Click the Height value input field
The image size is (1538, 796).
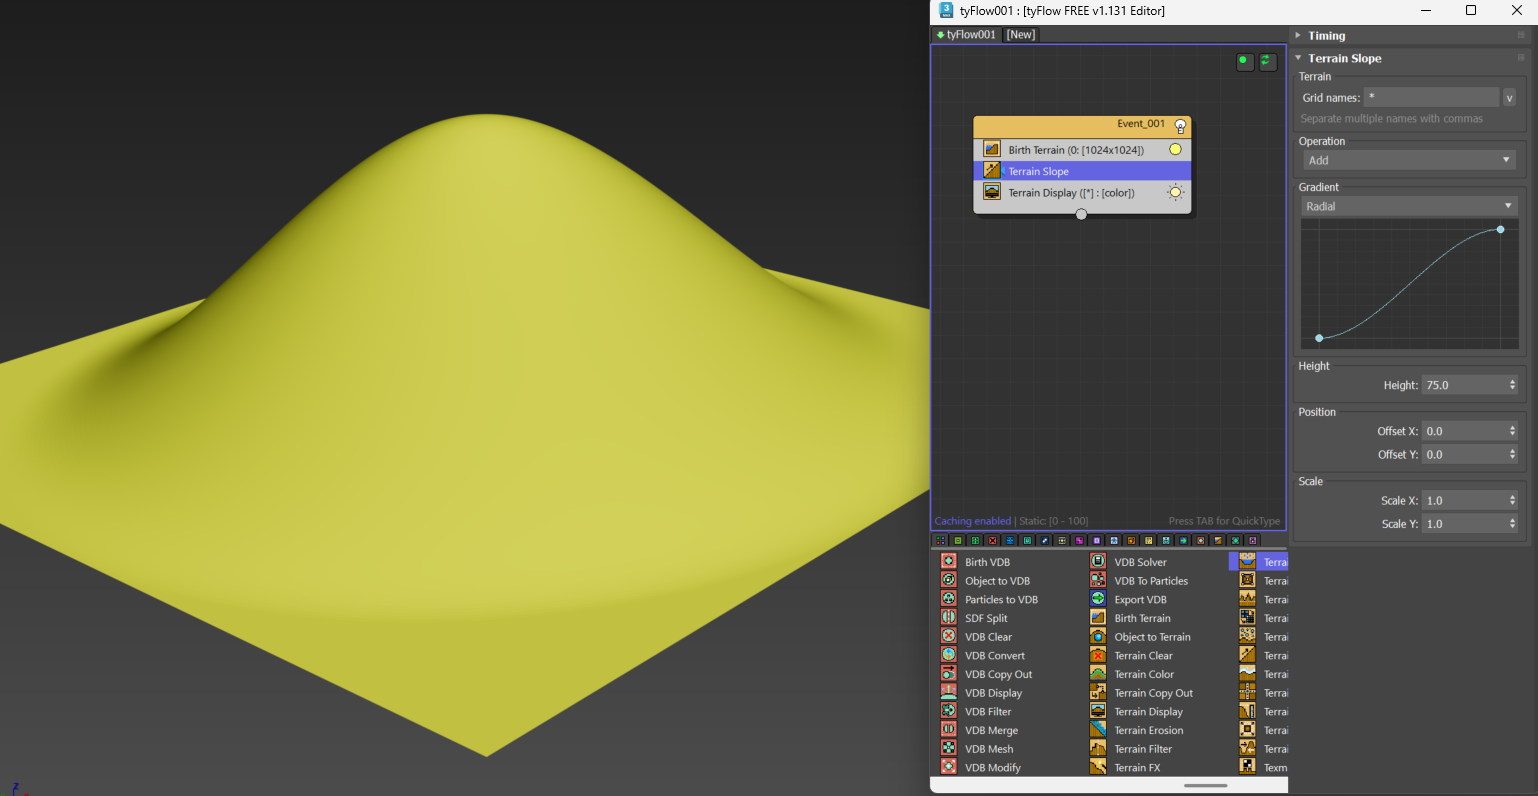tap(1463, 385)
